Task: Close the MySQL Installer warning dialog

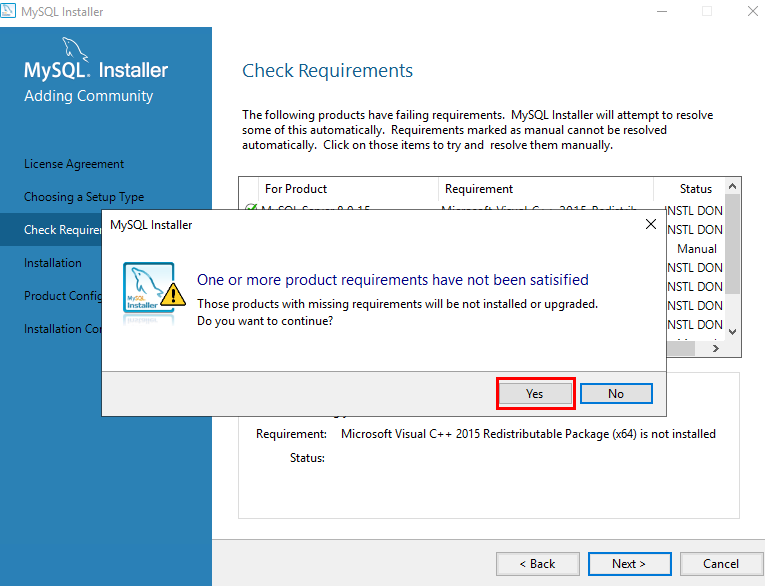Action: coord(651,224)
